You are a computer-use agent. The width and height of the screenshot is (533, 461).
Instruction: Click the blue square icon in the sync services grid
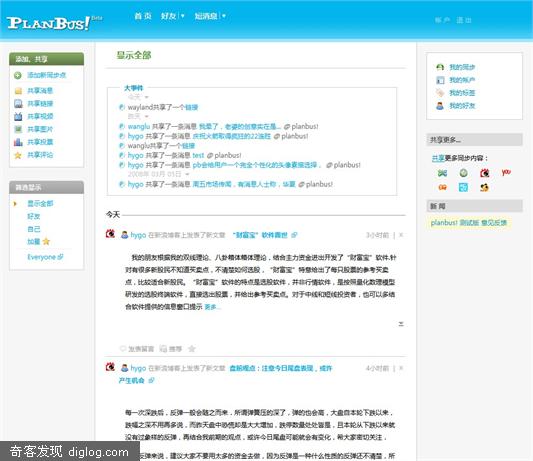(x=463, y=187)
